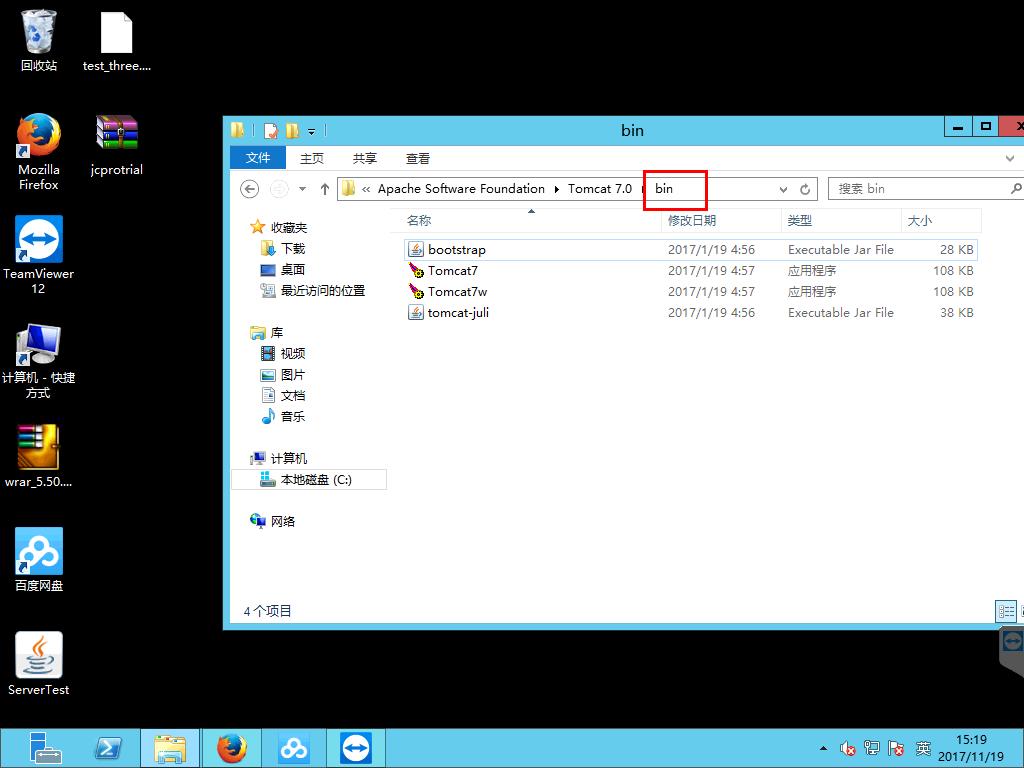
Task: Open the ServerTest Java icon
Action: click(39, 664)
